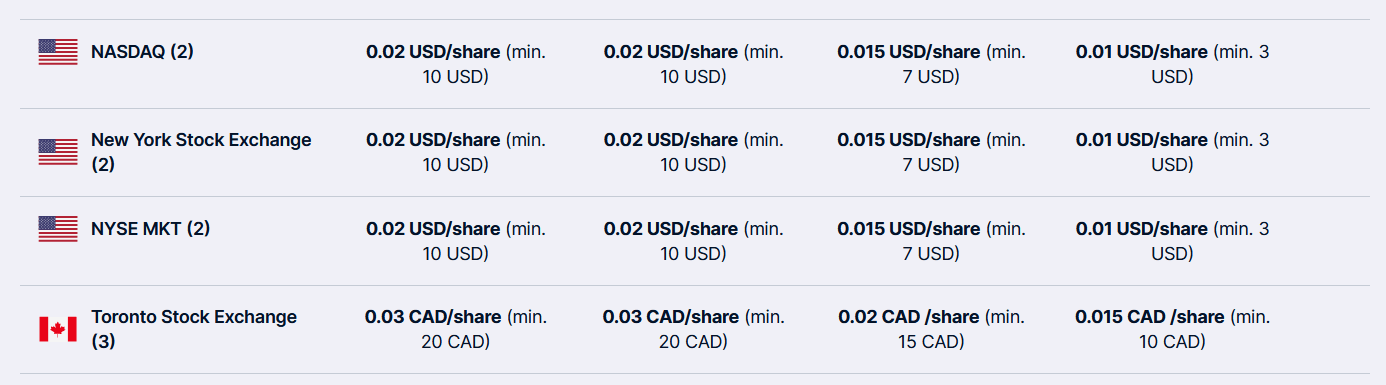
Task: Click New York Stock Exchange 0.015 USD/share fee
Action: (x=931, y=152)
